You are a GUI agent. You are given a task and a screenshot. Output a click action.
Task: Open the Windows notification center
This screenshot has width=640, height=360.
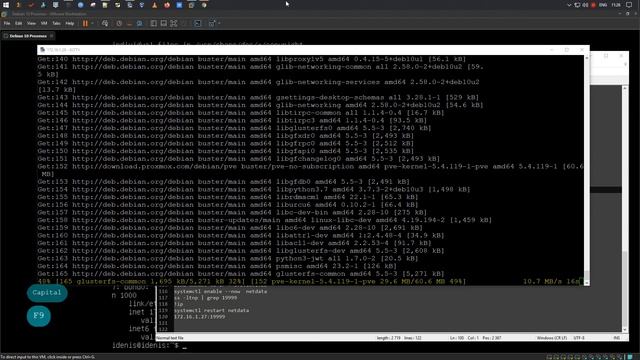[x=629, y=5]
